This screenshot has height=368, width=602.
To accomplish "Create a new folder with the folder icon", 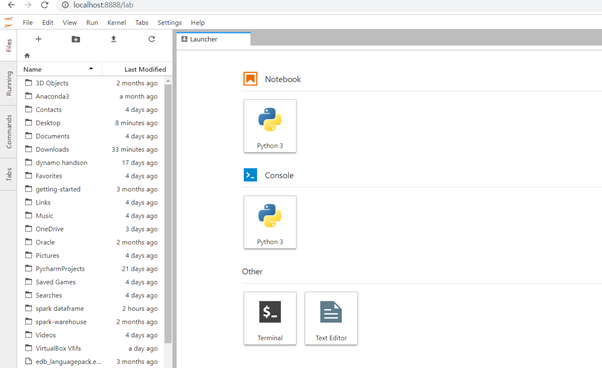I will pyautogui.click(x=76, y=39).
